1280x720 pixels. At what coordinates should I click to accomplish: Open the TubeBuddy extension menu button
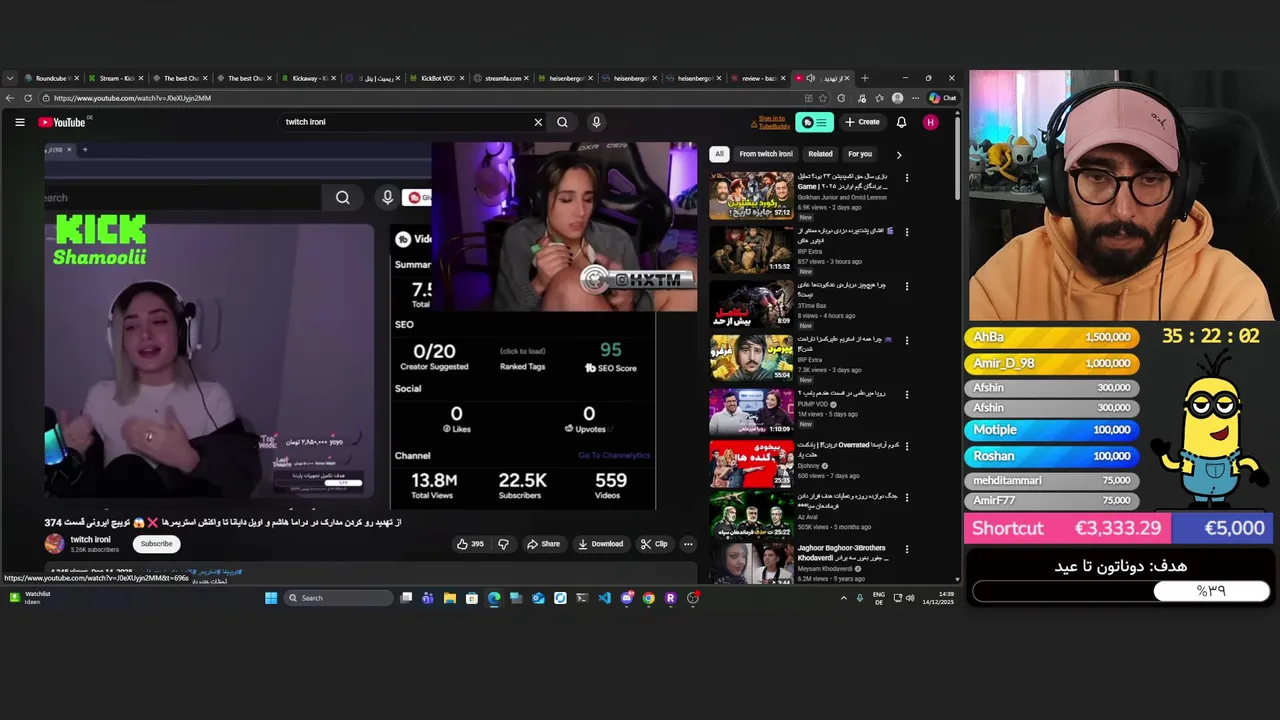coord(815,122)
